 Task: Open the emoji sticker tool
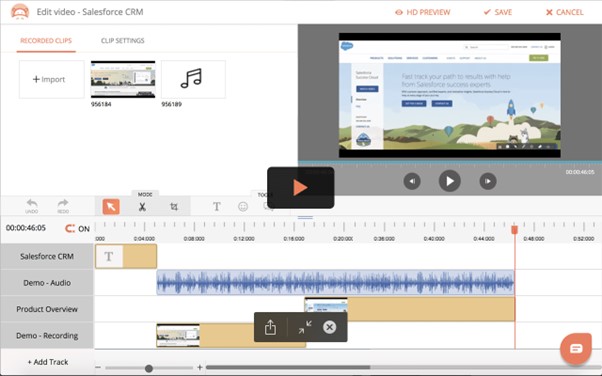click(x=243, y=207)
